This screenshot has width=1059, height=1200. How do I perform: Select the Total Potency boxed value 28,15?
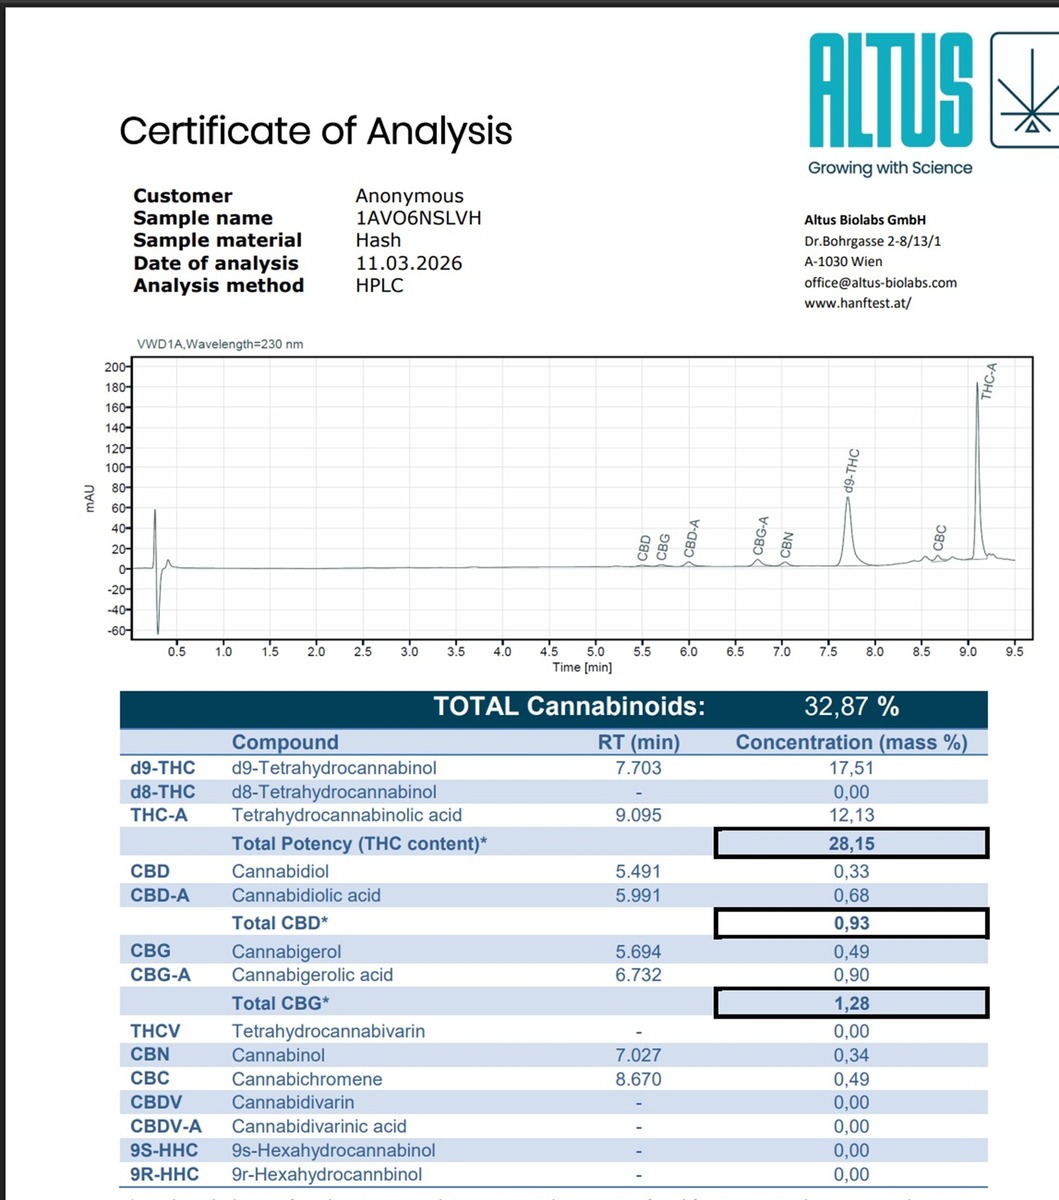[851, 844]
